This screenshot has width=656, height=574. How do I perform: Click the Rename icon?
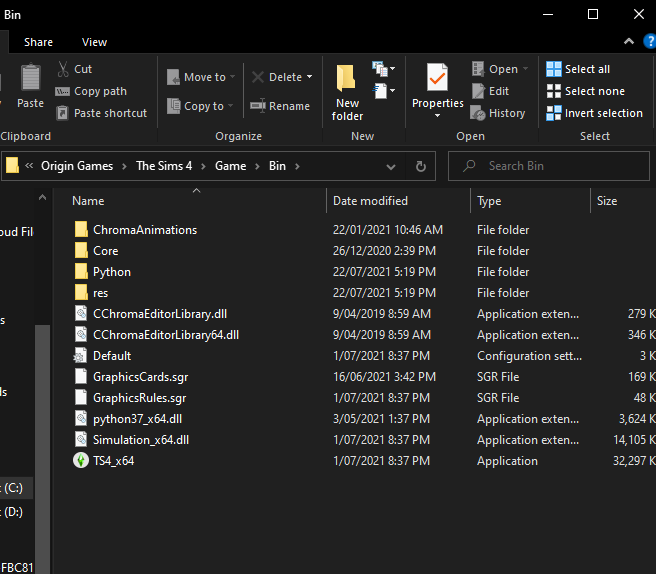pos(258,106)
